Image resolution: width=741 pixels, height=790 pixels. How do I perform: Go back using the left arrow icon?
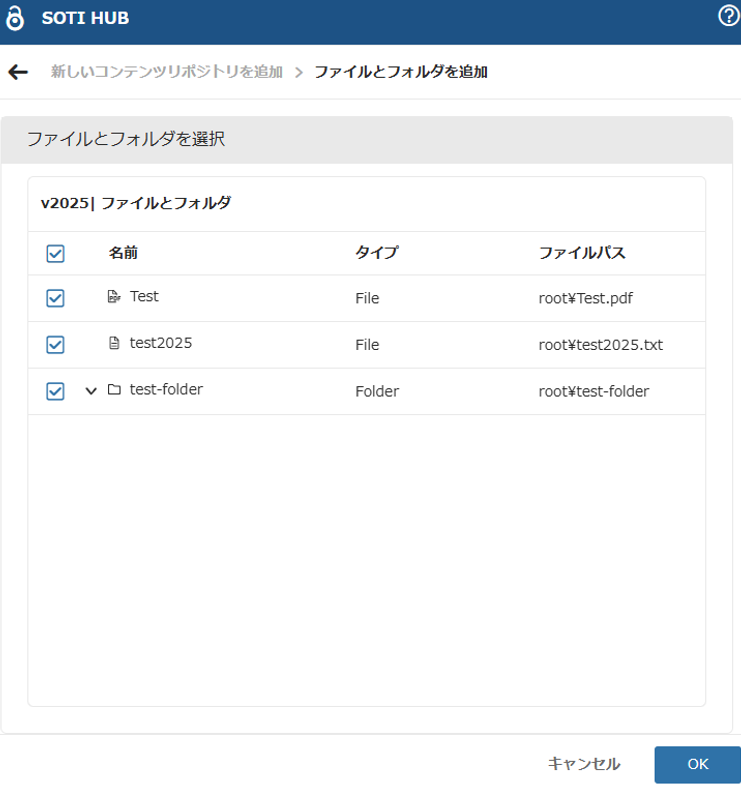18,72
